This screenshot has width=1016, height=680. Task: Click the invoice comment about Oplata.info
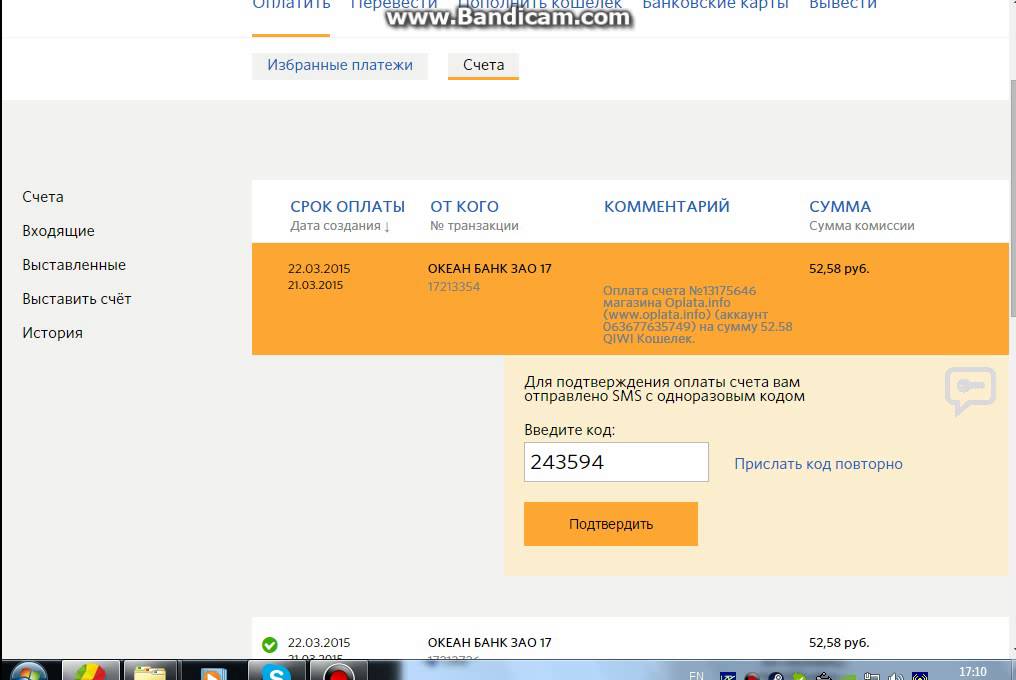point(697,314)
